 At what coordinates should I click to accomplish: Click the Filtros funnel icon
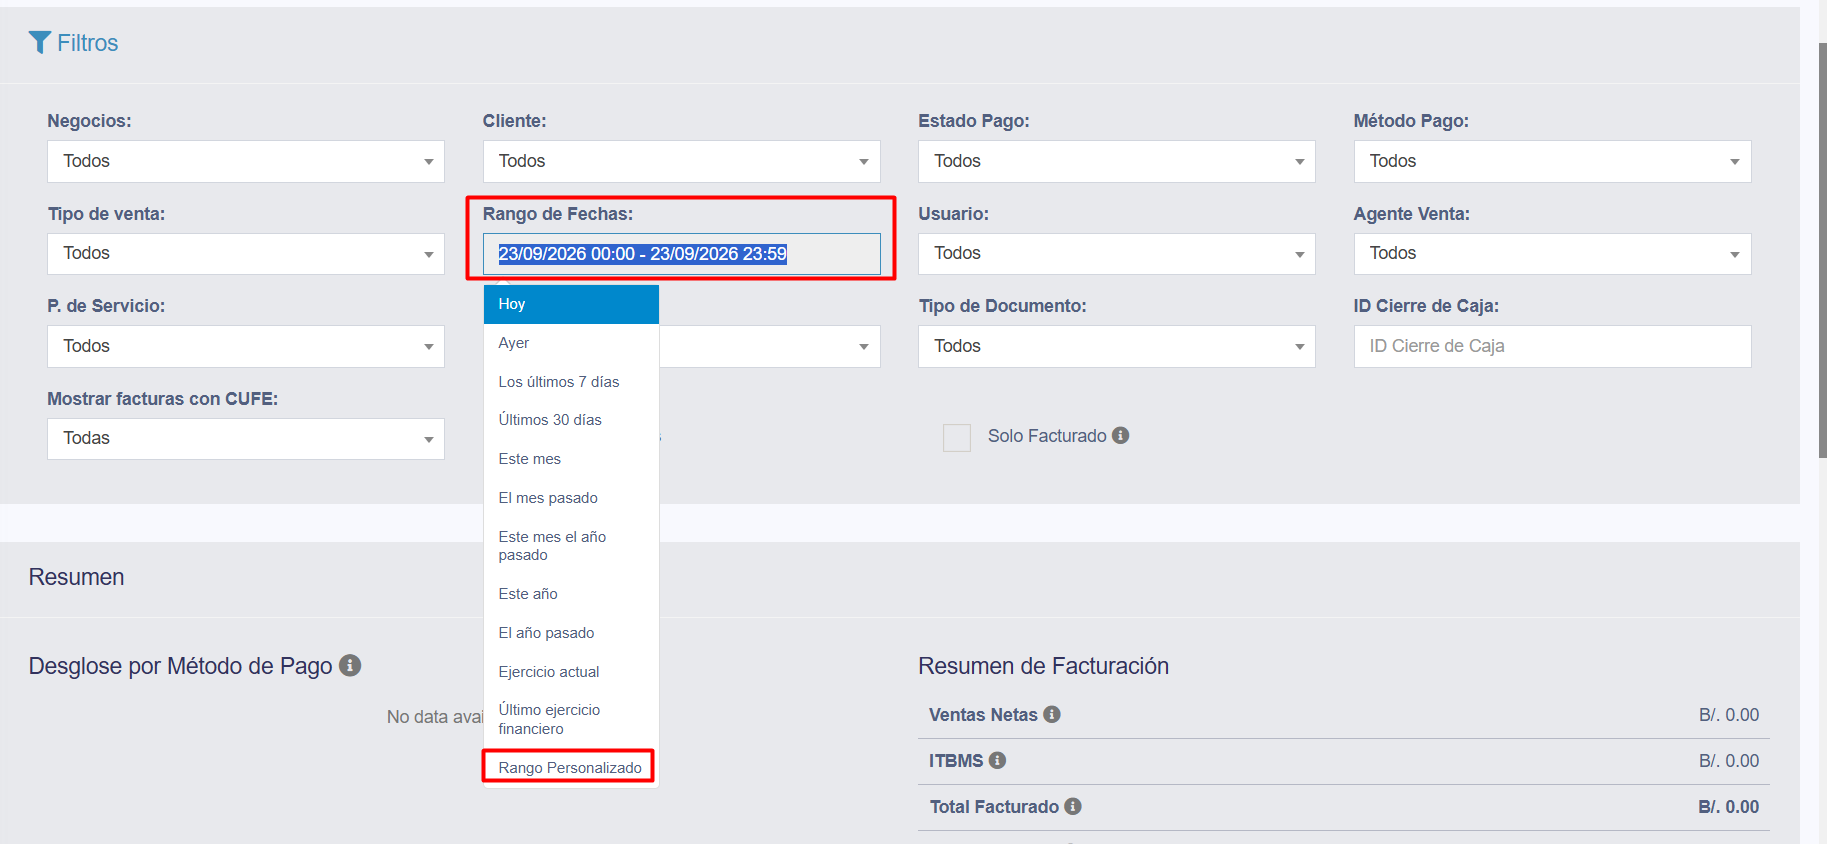40,42
